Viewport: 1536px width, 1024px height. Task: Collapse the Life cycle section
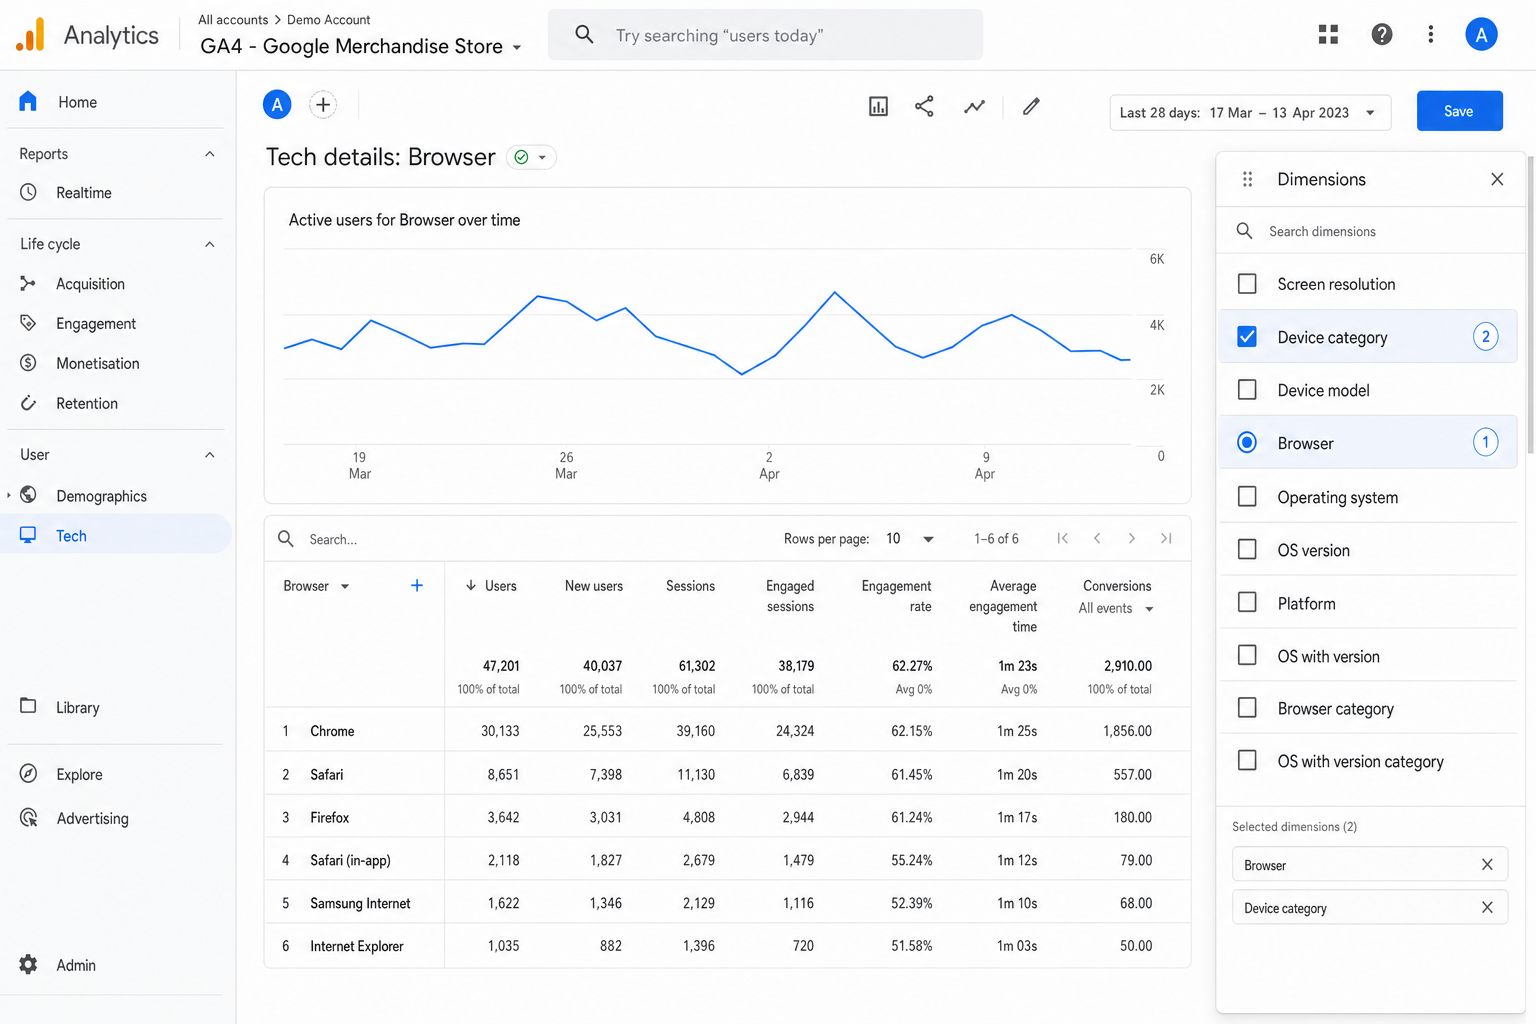click(210, 244)
